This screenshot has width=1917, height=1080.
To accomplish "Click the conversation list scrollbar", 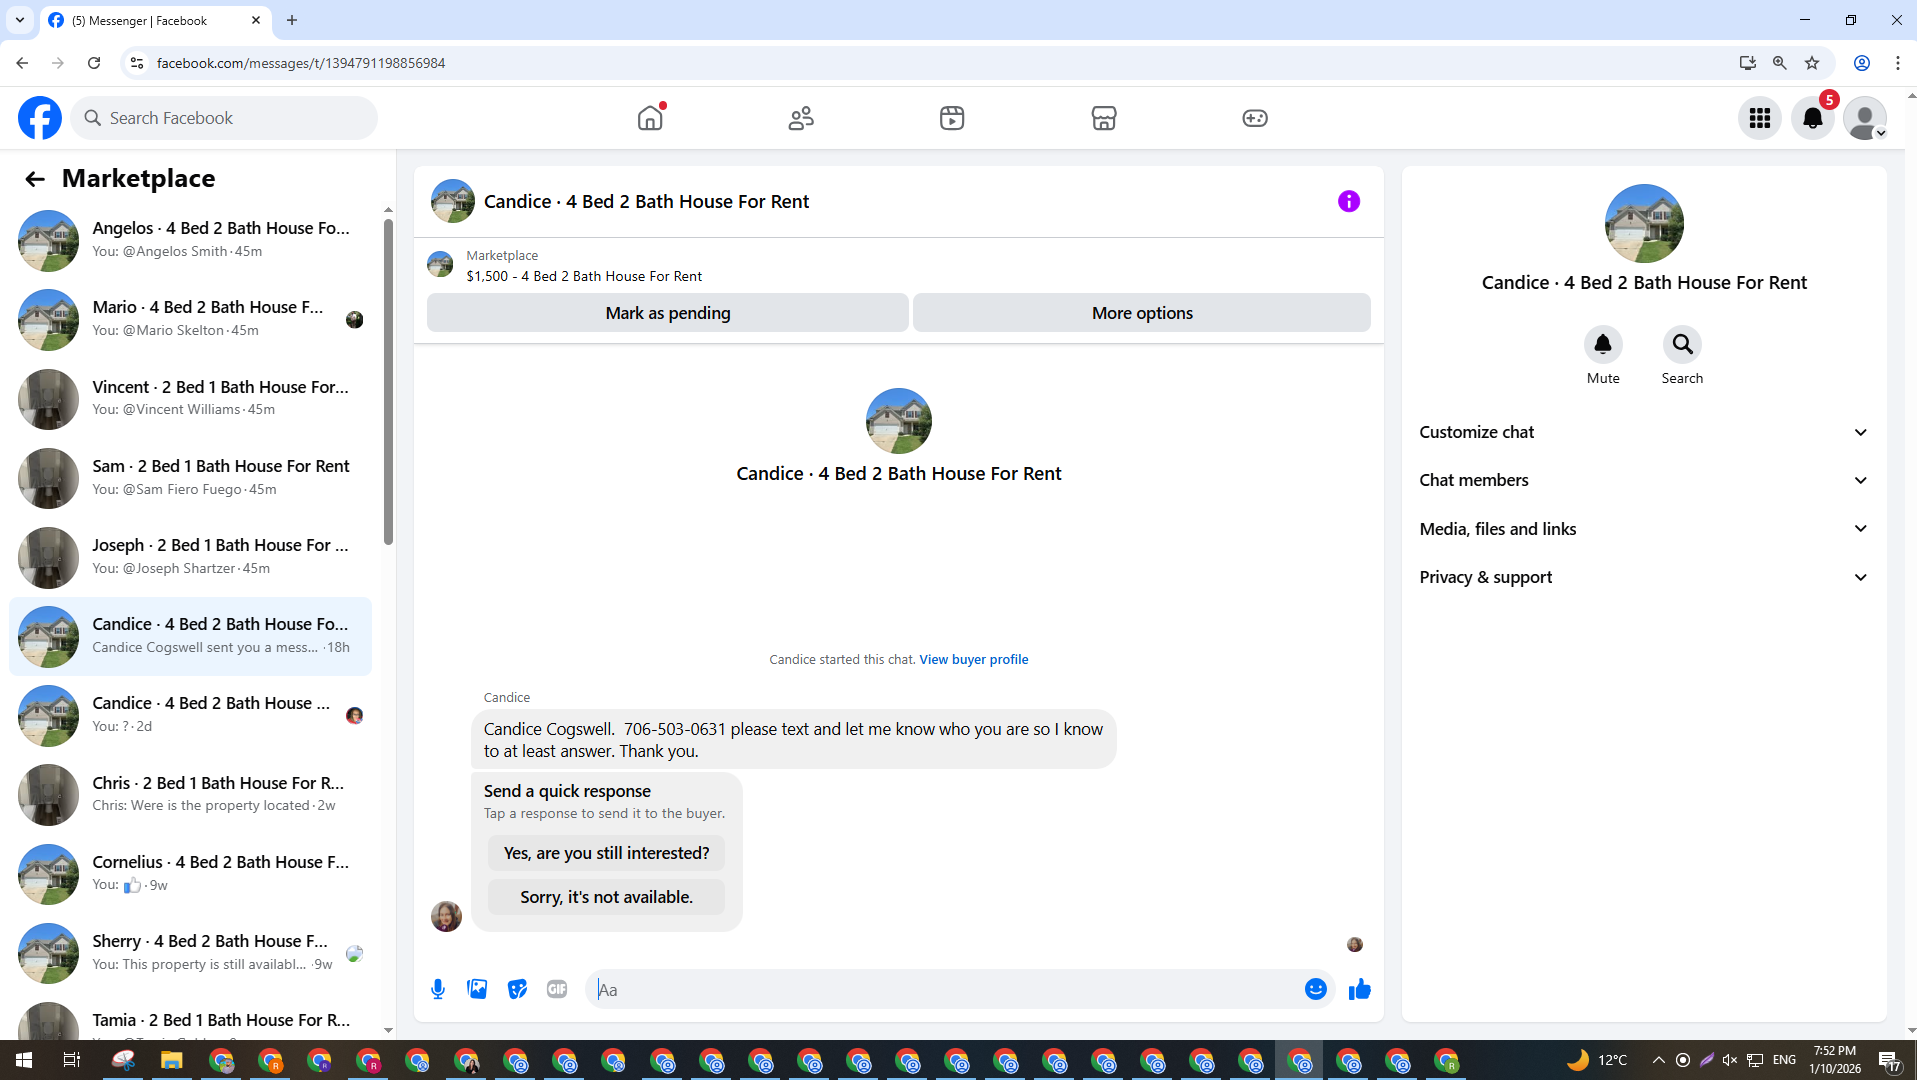I will point(388,382).
